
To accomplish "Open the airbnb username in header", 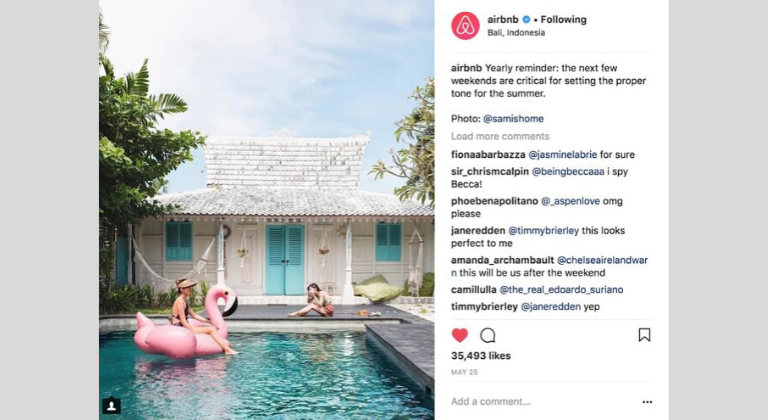I will [503, 20].
